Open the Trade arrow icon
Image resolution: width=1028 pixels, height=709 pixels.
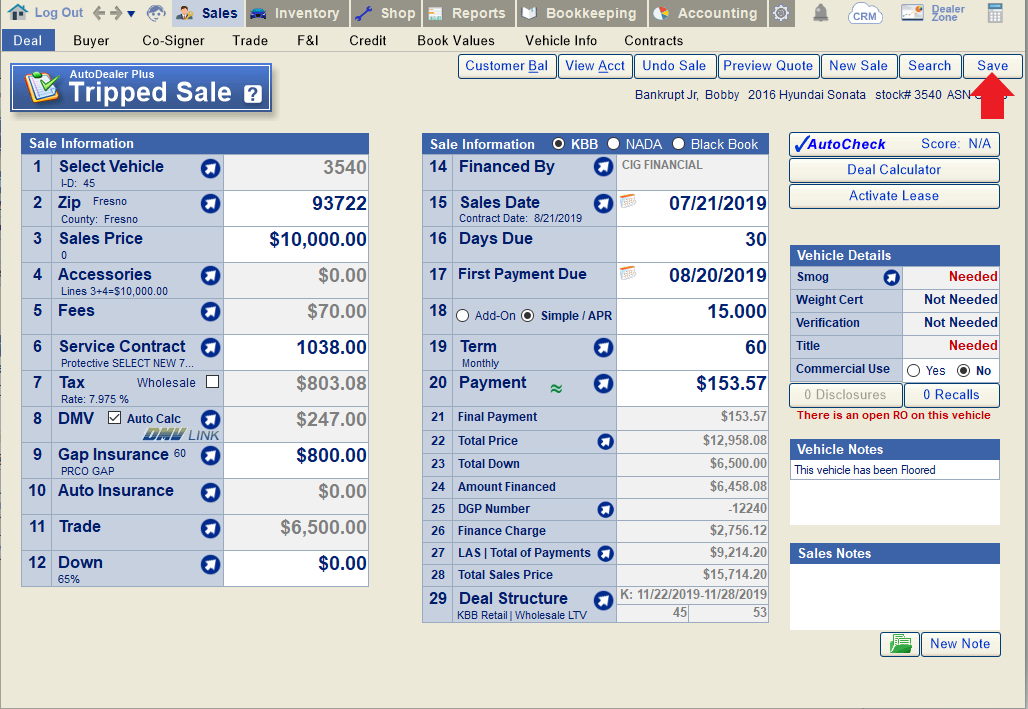click(210, 528)
